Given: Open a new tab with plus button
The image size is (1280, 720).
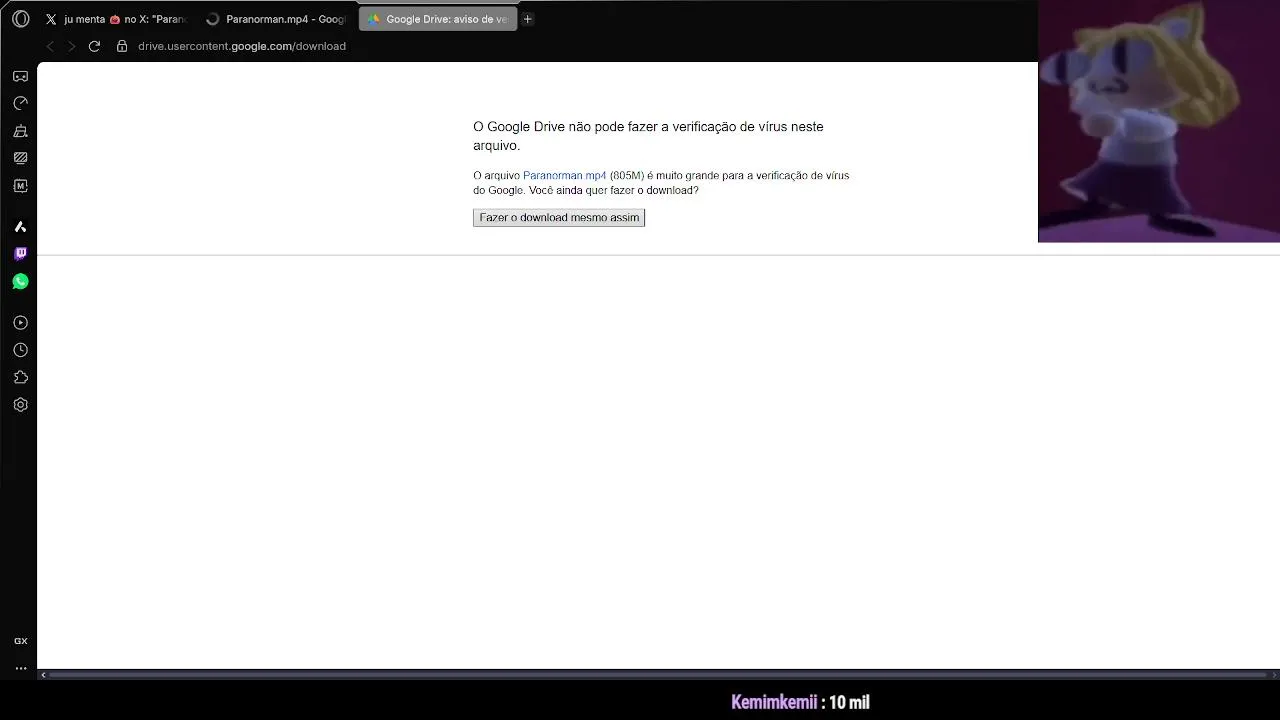Looking at the screenshot, I should click(528, 19).
